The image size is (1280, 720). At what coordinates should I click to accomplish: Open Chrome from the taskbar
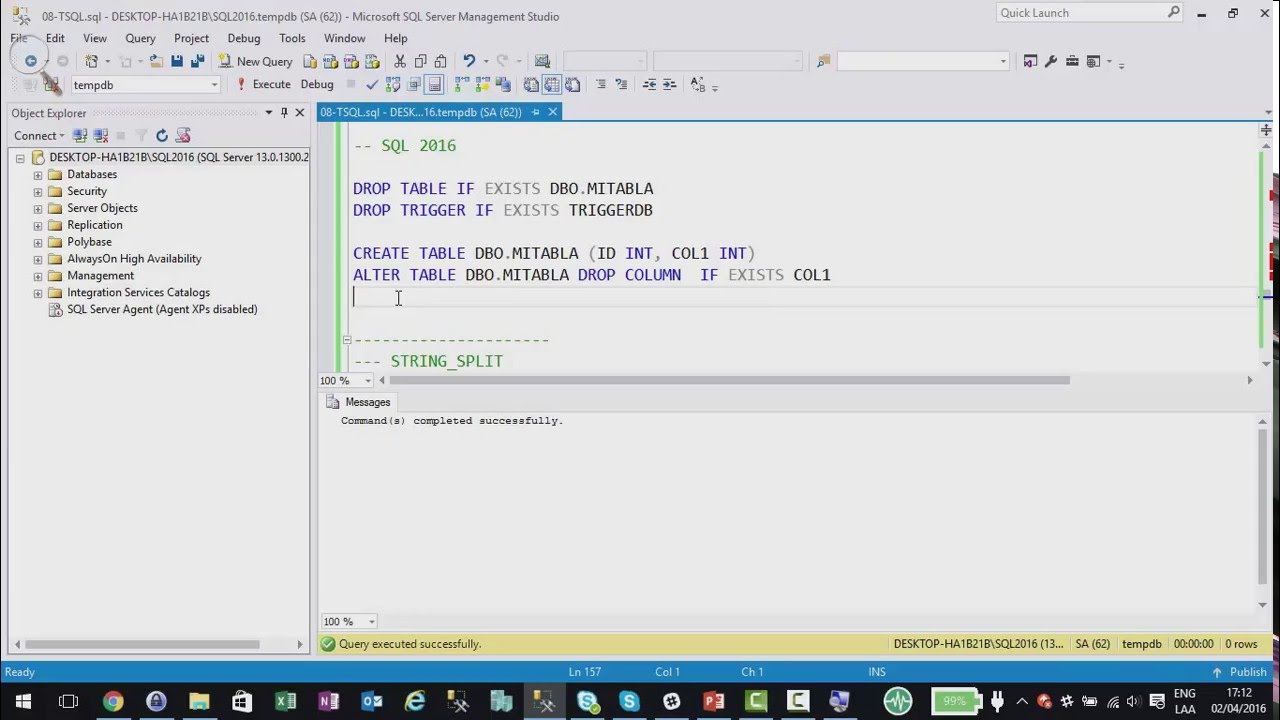click(x=112, y=701)
